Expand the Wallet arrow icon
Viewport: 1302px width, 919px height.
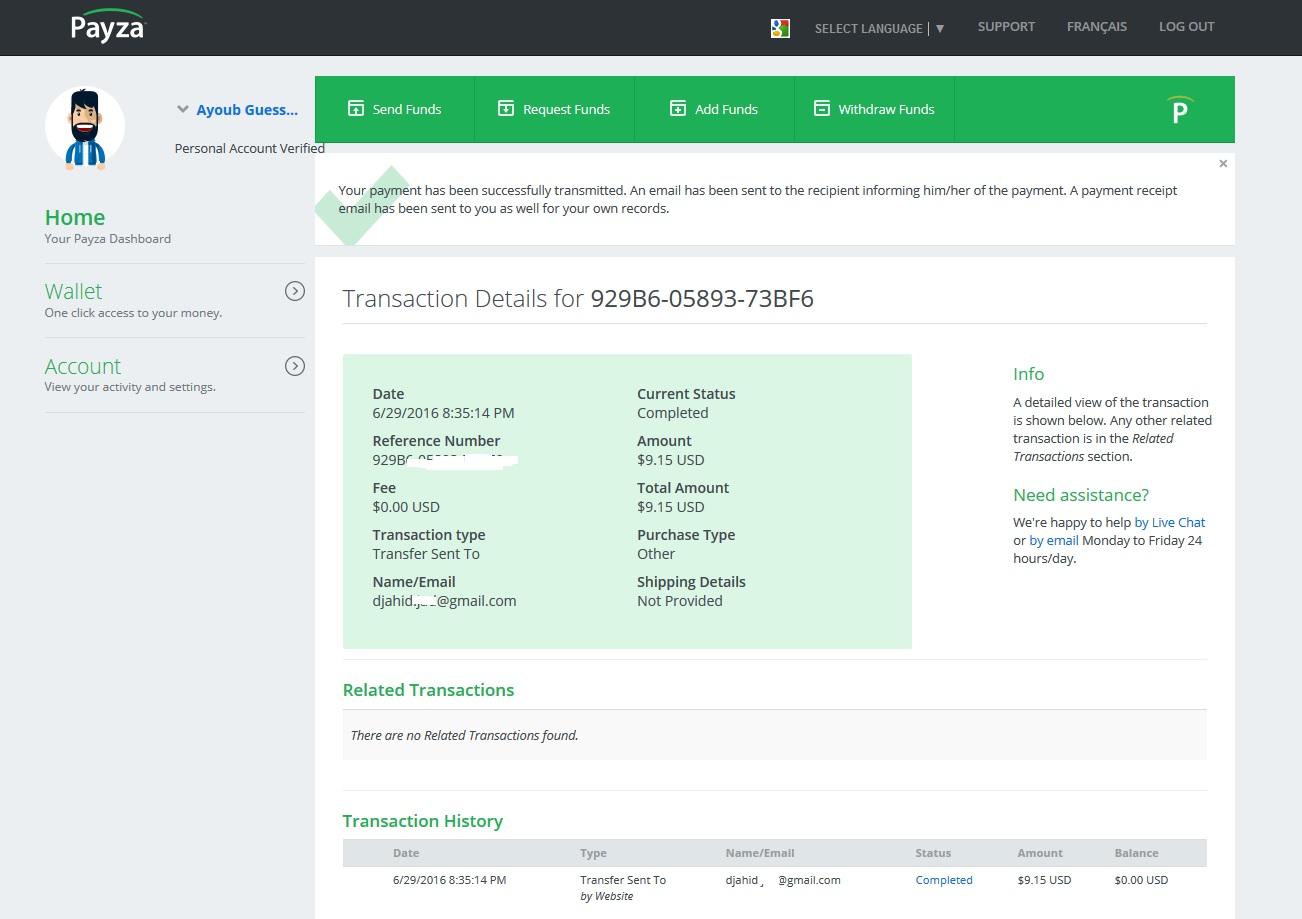pyautogui.click(x=295, y=291)
